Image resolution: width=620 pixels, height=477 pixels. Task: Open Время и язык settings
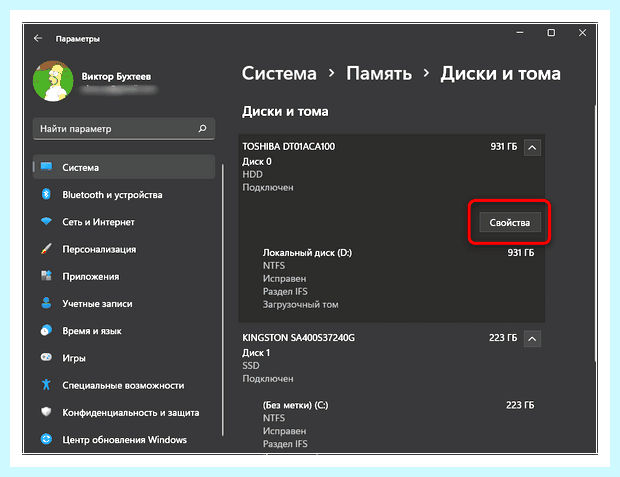tap(124, 330)
